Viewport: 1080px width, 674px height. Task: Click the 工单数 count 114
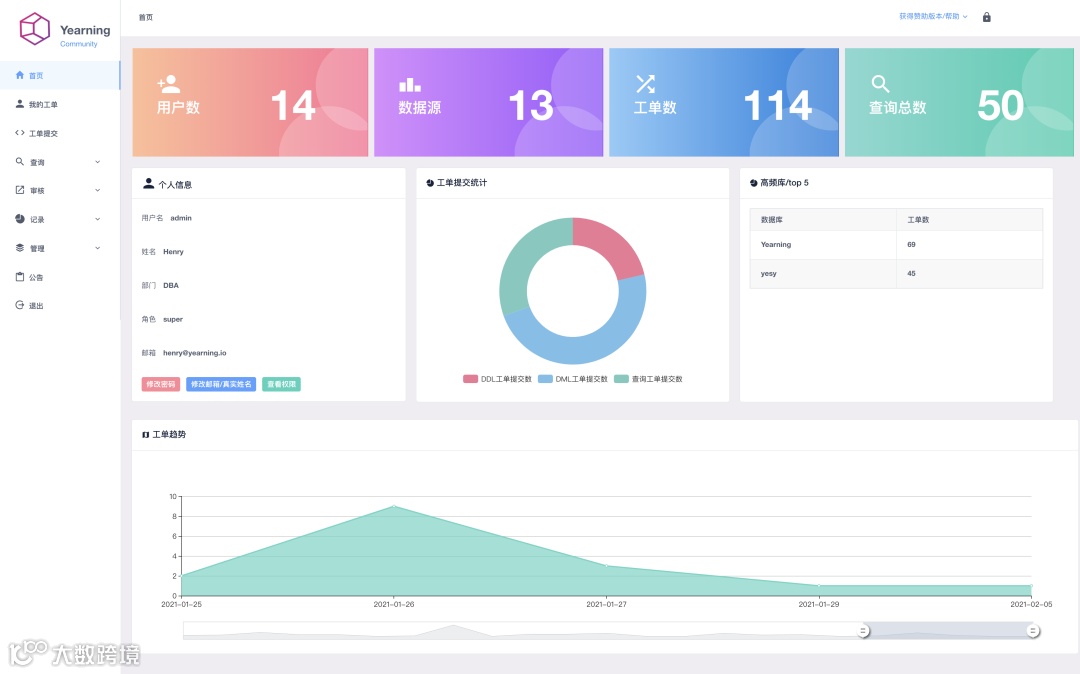tap(778, 105)
